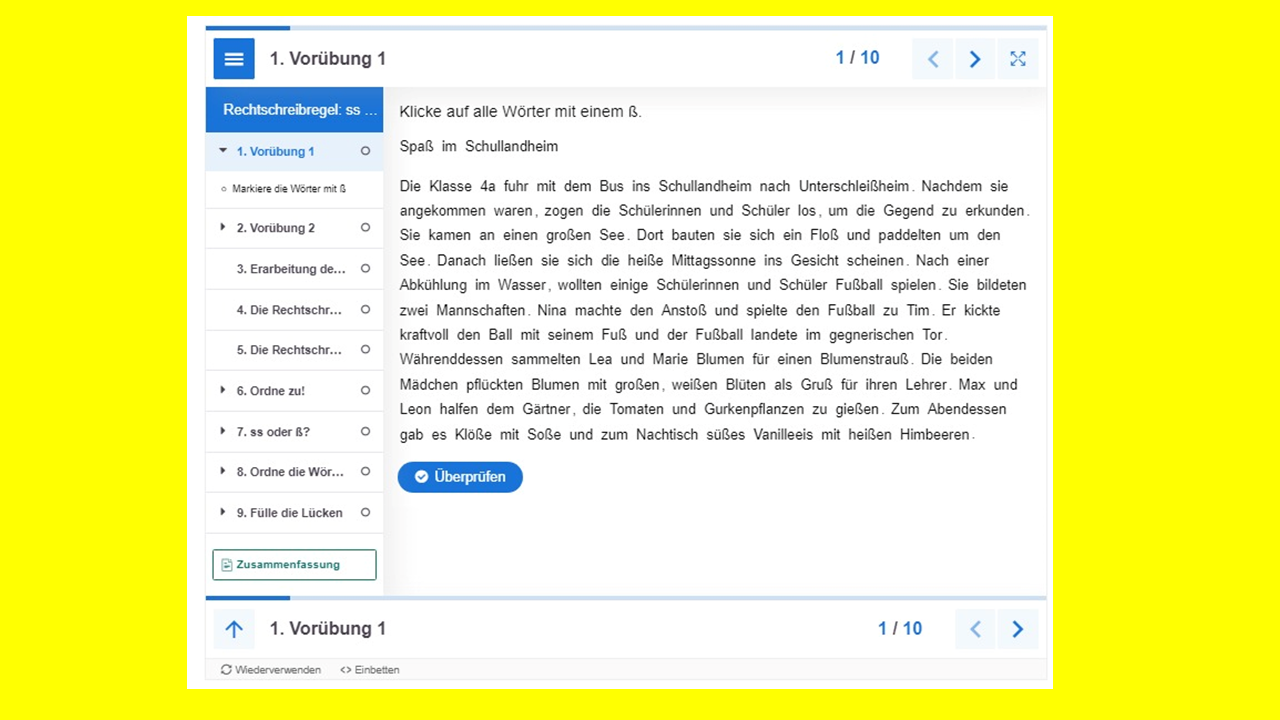1280x720 pixels.
Task: Expand the 2. Vorübung 2 chapter
Action: point(223,228)
